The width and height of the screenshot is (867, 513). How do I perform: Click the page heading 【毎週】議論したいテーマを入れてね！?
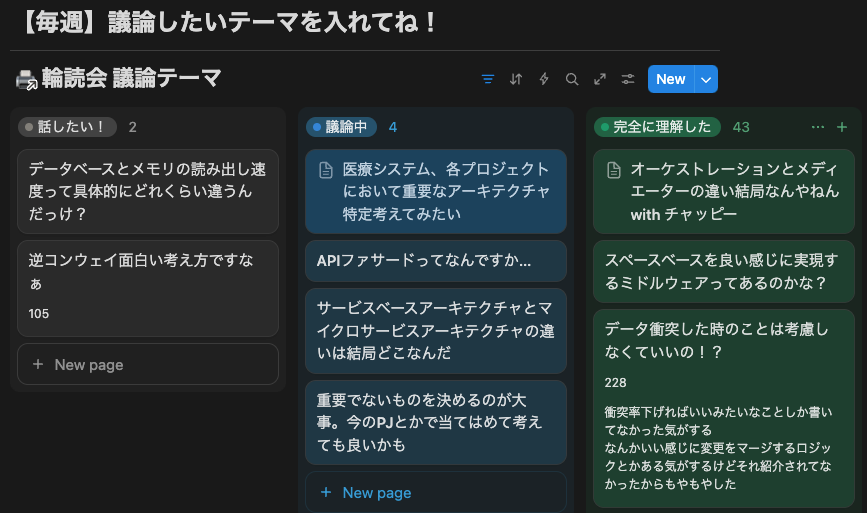(x=227, y=23)
